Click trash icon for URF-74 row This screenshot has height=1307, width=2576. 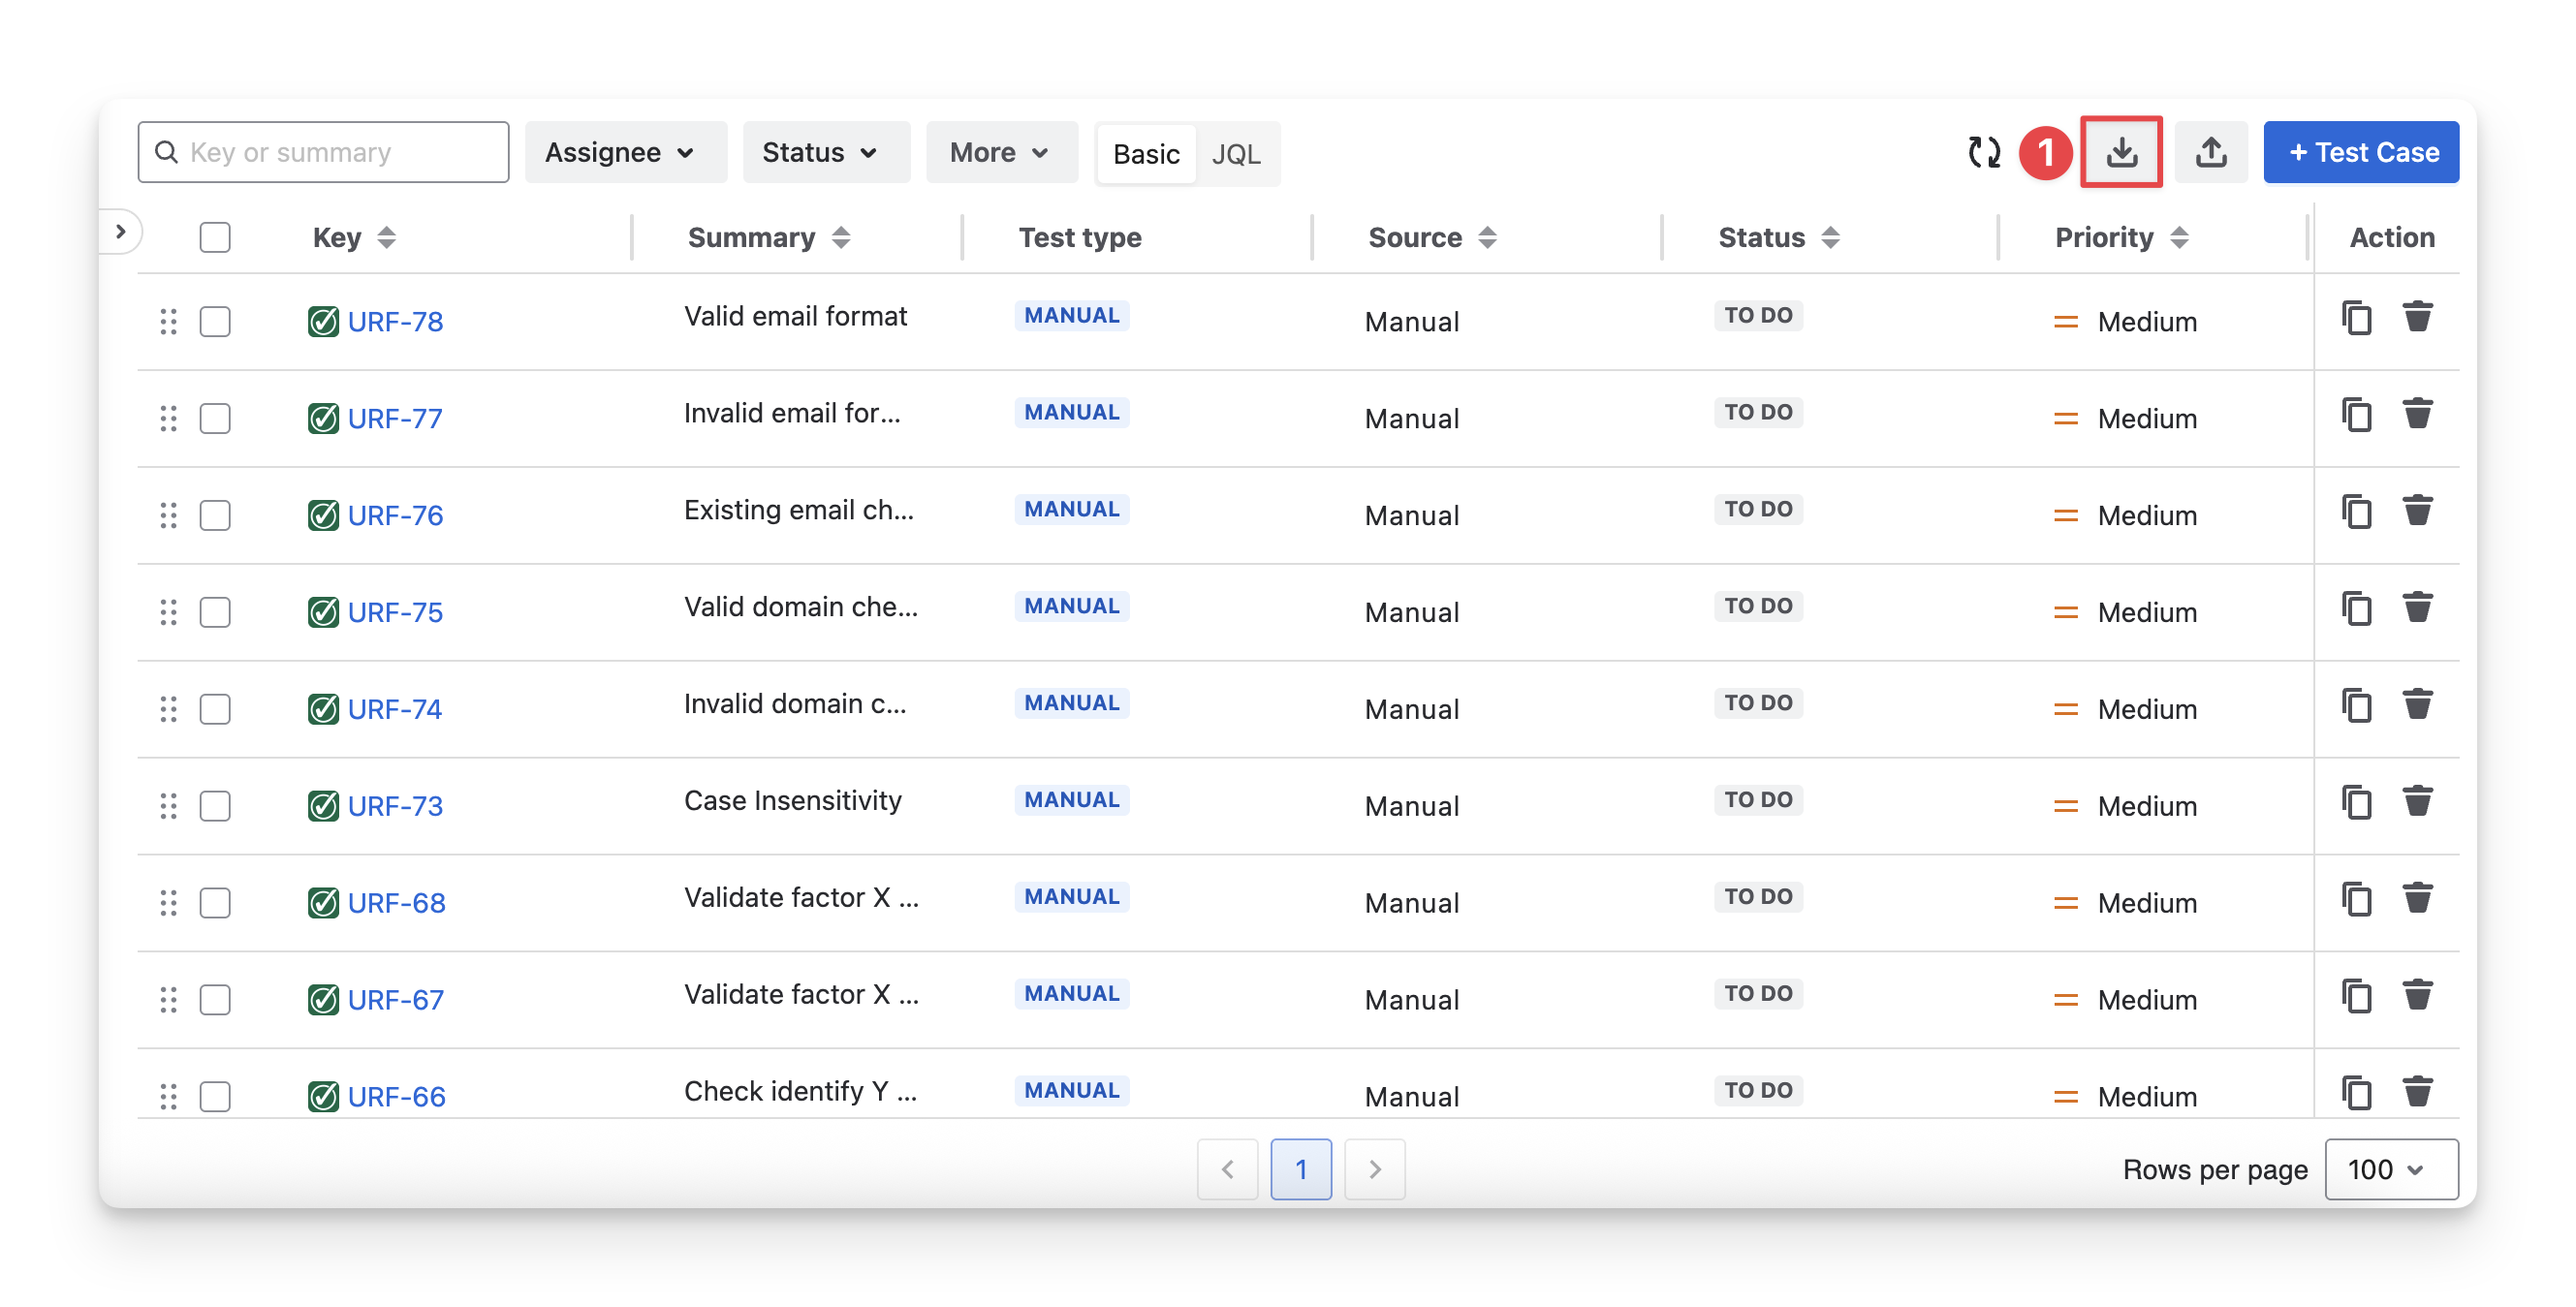(2417, 704)
